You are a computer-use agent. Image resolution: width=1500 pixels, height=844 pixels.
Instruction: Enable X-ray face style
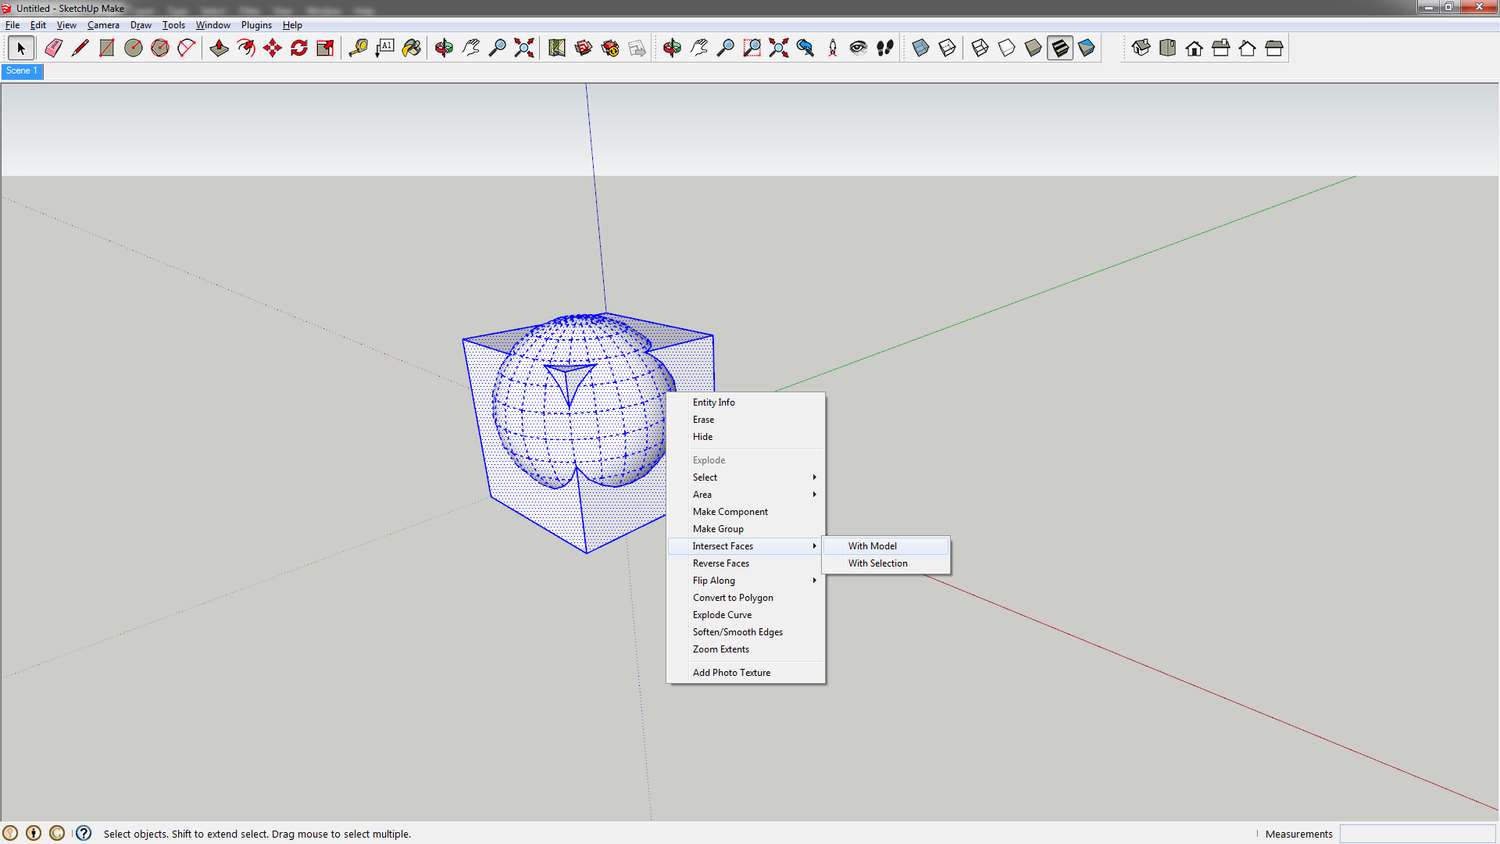pos(920,47)
